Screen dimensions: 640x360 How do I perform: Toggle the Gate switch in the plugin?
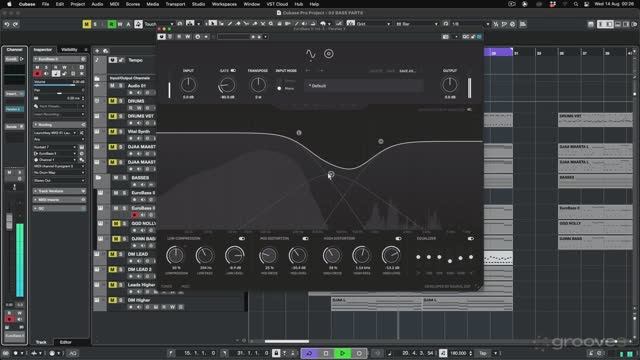pyautogui.click(x=233, y=71)
